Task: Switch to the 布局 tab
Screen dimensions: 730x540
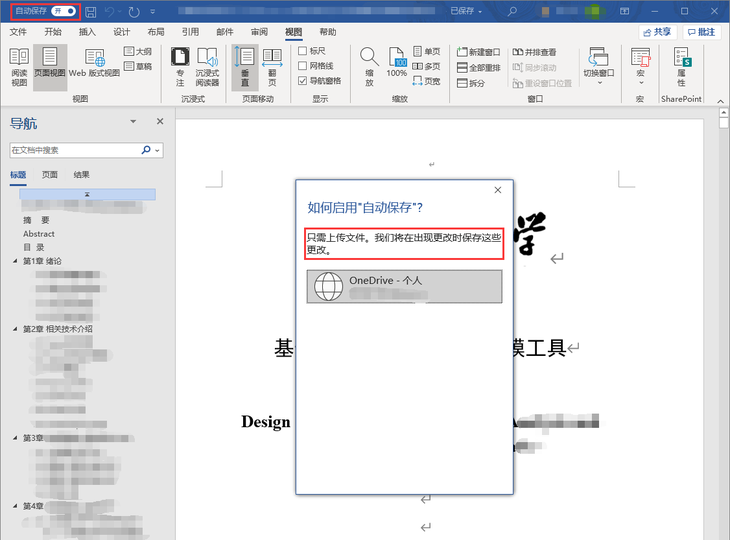Action: coord(156,32)
